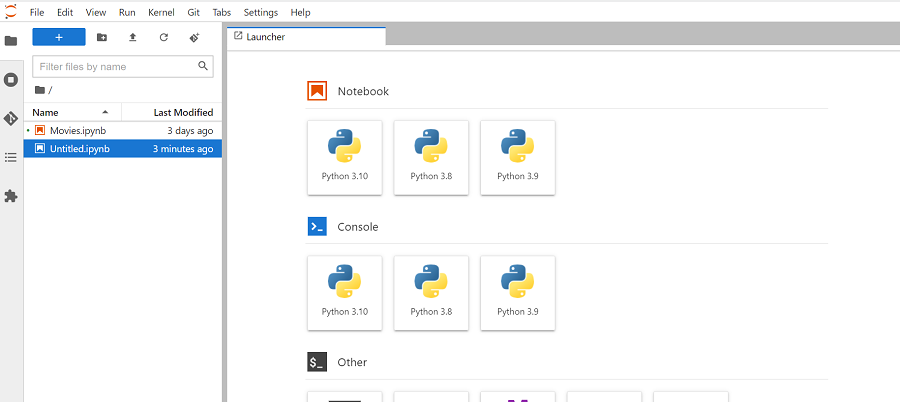Open the Git menu

pyautogui.click(x=193, y=12)
